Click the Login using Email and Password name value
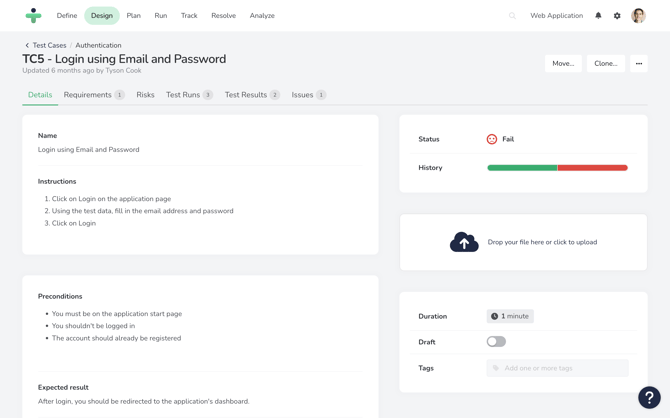Image resolution: width=670 pixels, height=418 pixels. 88,150
